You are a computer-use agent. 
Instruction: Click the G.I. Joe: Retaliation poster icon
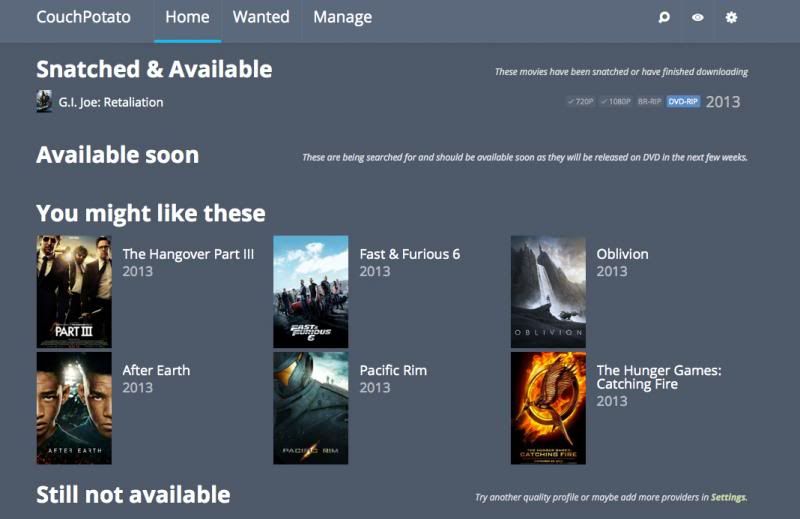pyautogui.click(x=44, y=101)
